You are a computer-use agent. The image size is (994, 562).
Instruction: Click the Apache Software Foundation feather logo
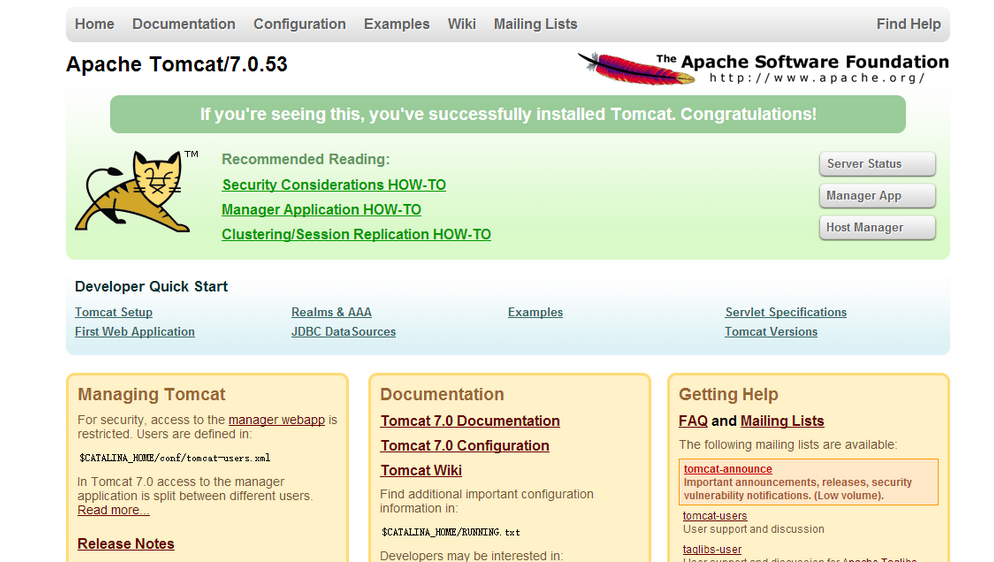(x=763, y=68)
